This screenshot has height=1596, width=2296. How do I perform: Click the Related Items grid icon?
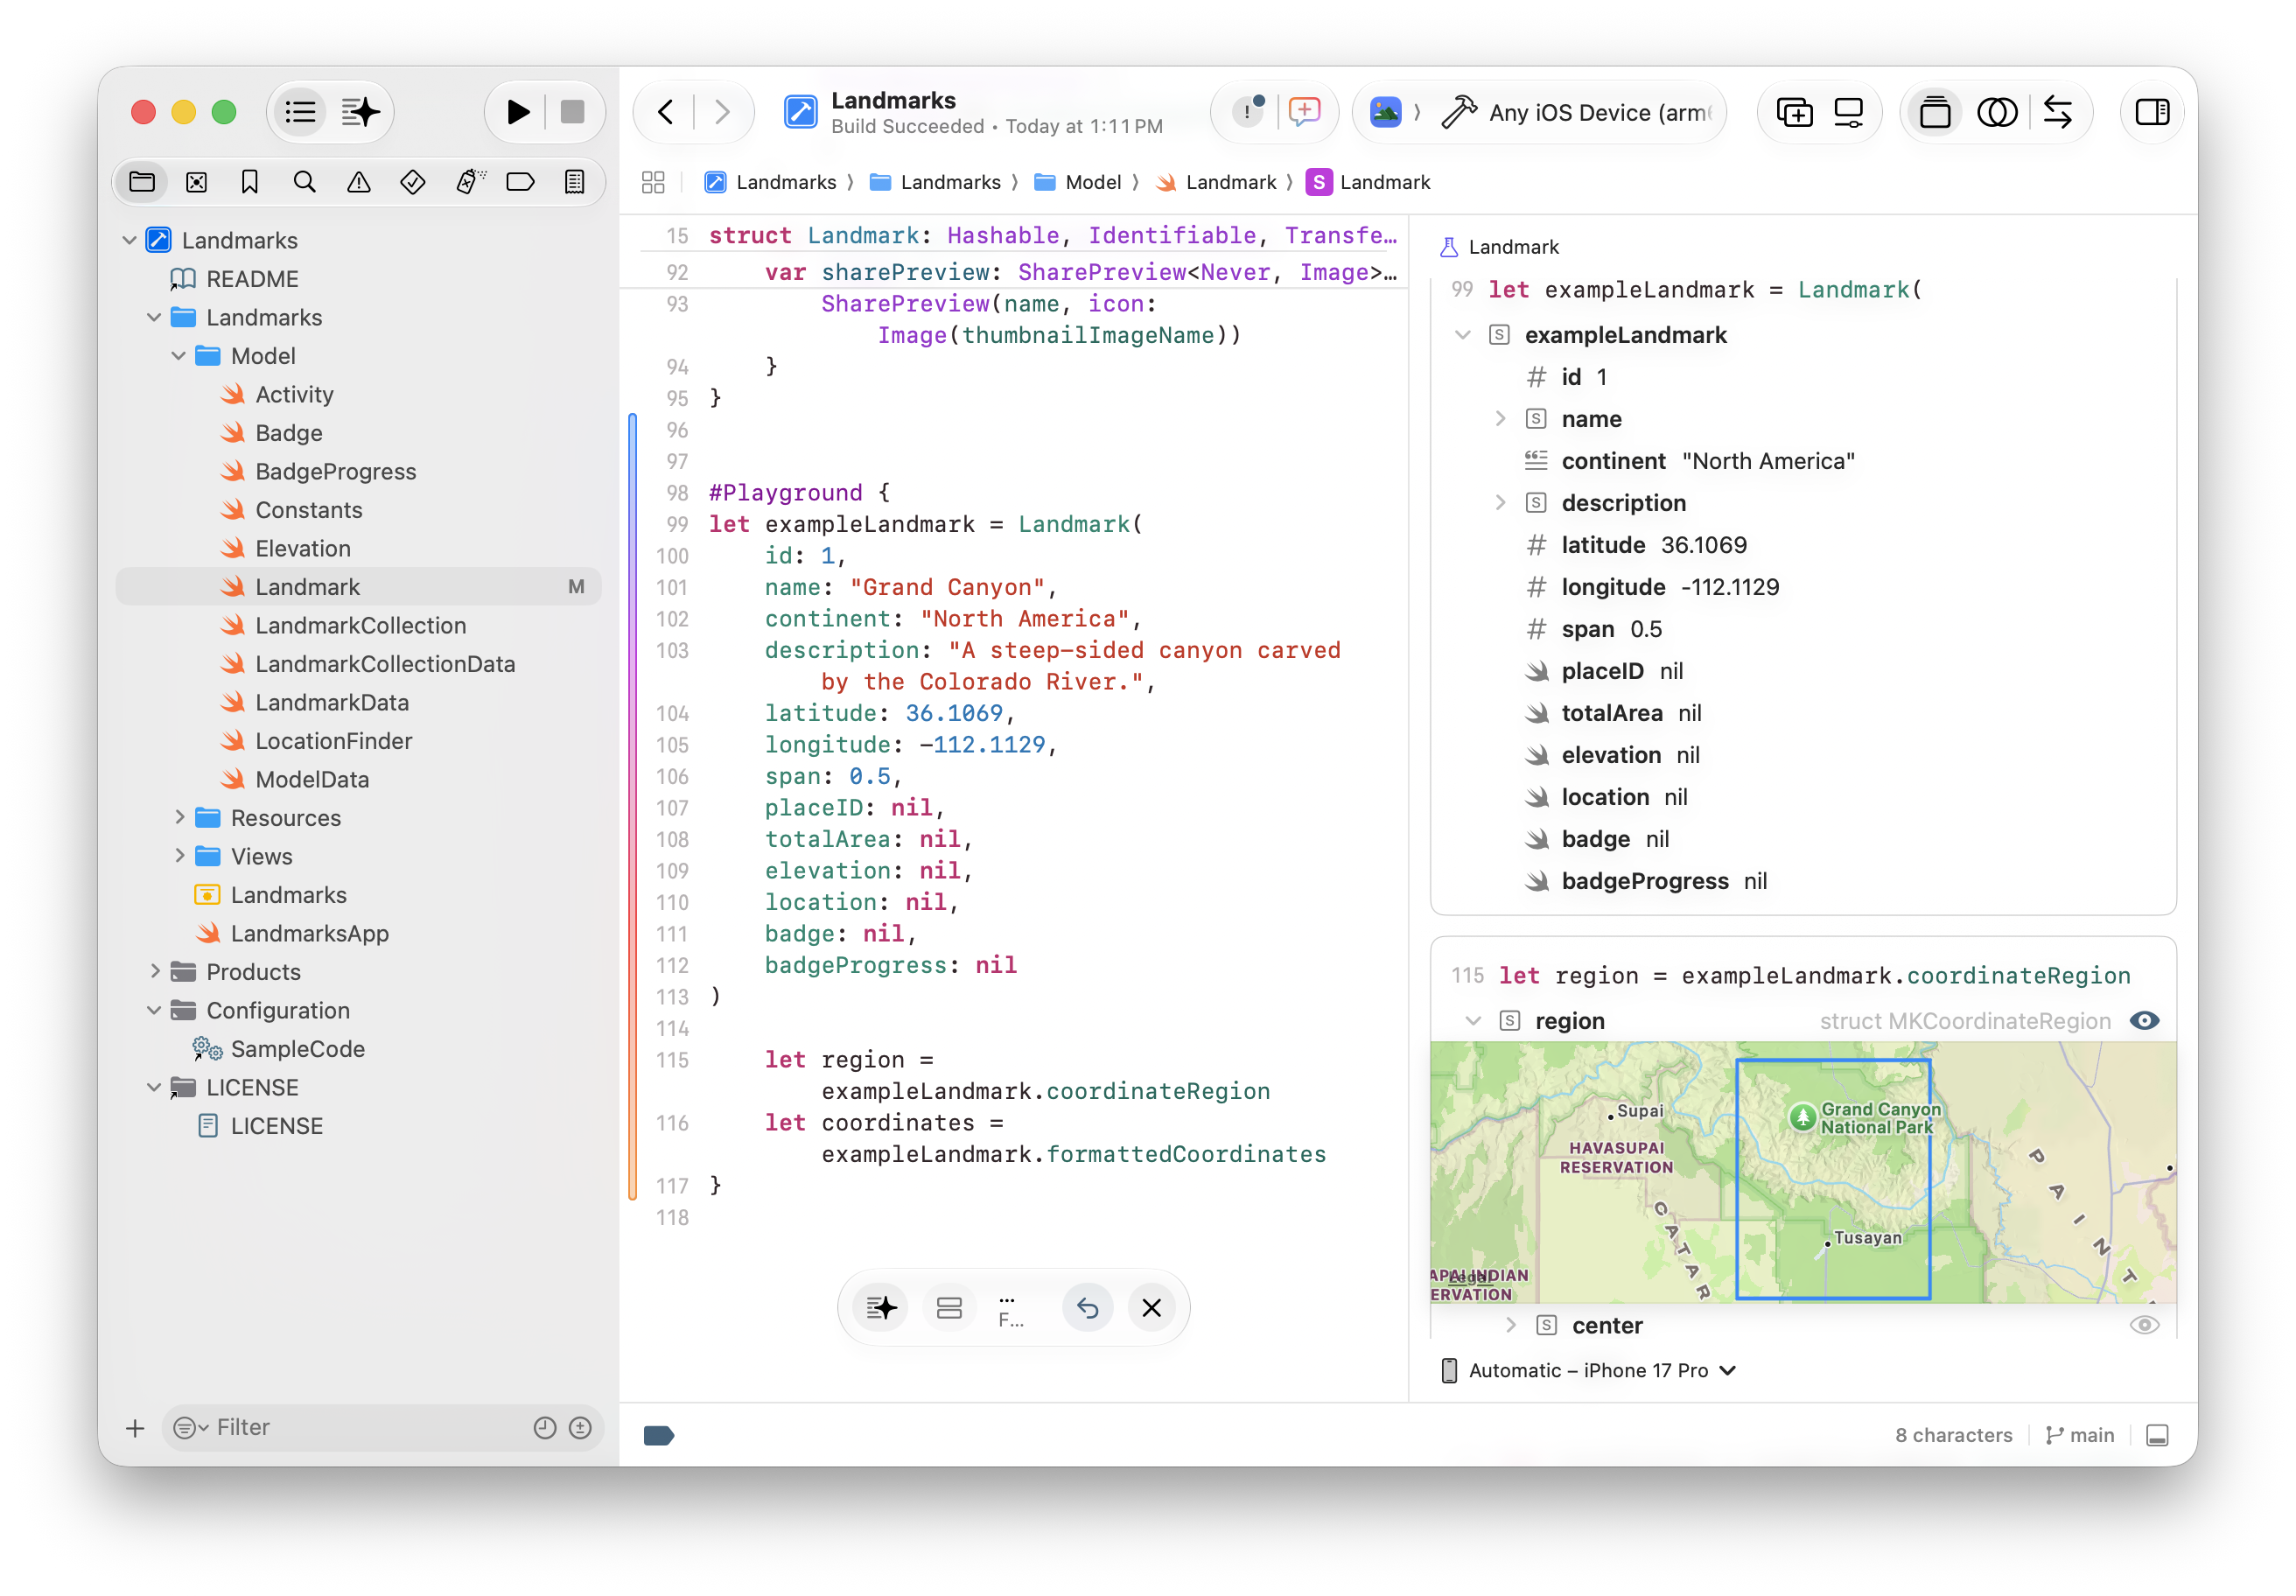pos(653,182)
